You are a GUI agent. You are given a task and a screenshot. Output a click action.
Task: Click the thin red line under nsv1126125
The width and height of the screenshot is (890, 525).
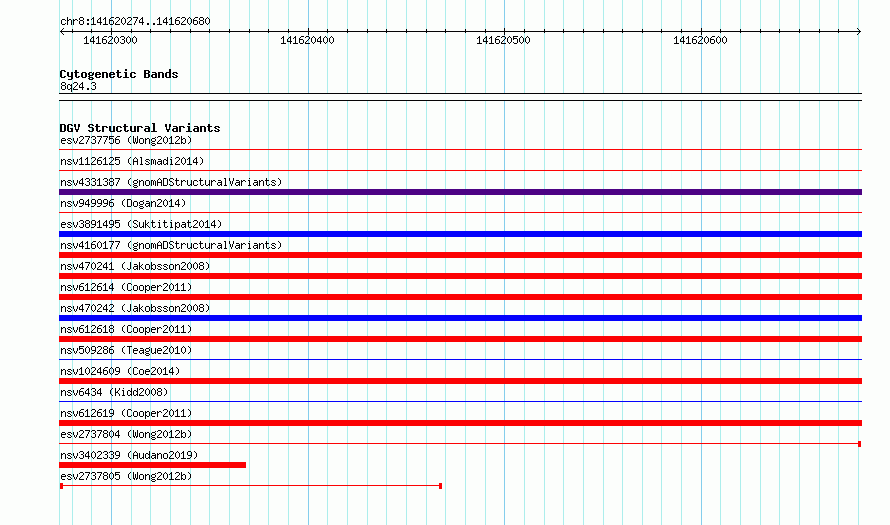(460, 170)
